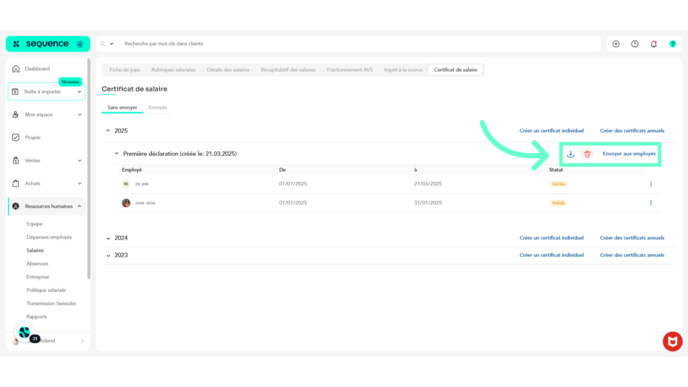Open the clock timer icon
The height and width of the screenshot is (387, 688).
635,44
